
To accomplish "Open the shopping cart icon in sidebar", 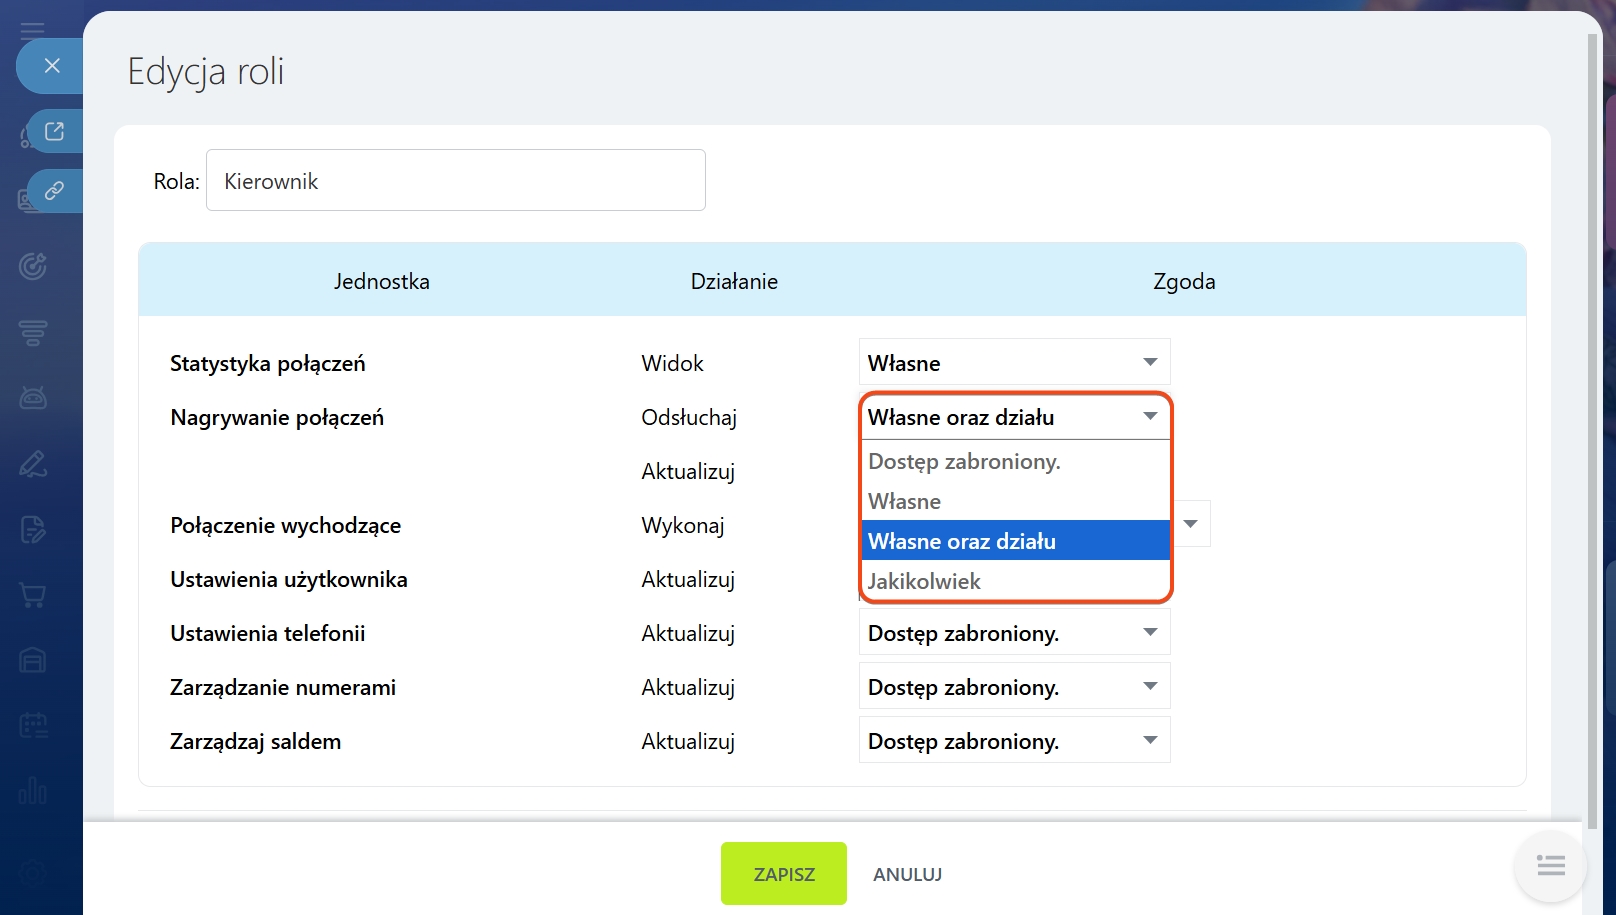I will [33, 595].
